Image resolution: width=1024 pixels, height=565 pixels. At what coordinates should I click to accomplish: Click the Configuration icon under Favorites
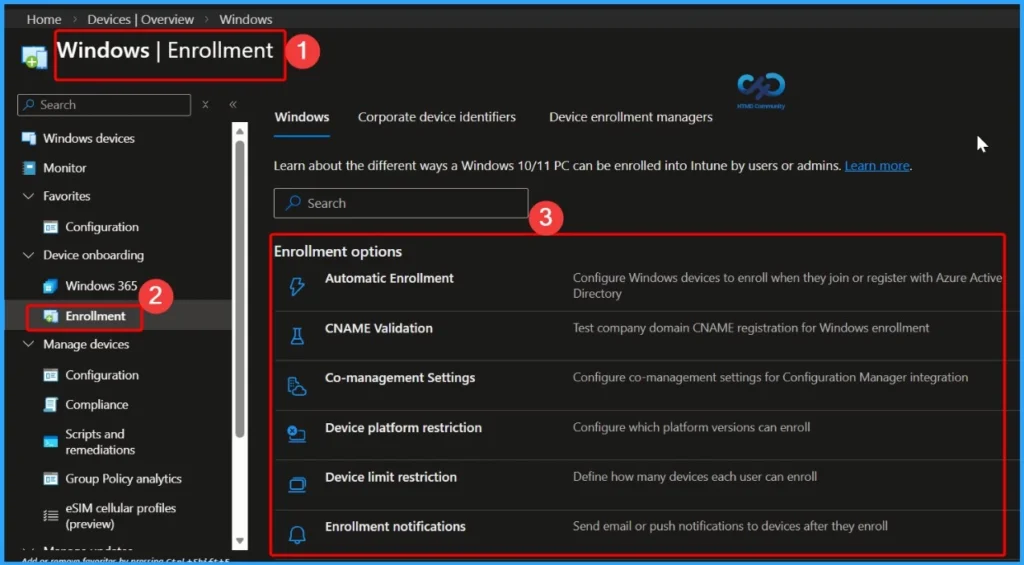[x=50, y=227]
